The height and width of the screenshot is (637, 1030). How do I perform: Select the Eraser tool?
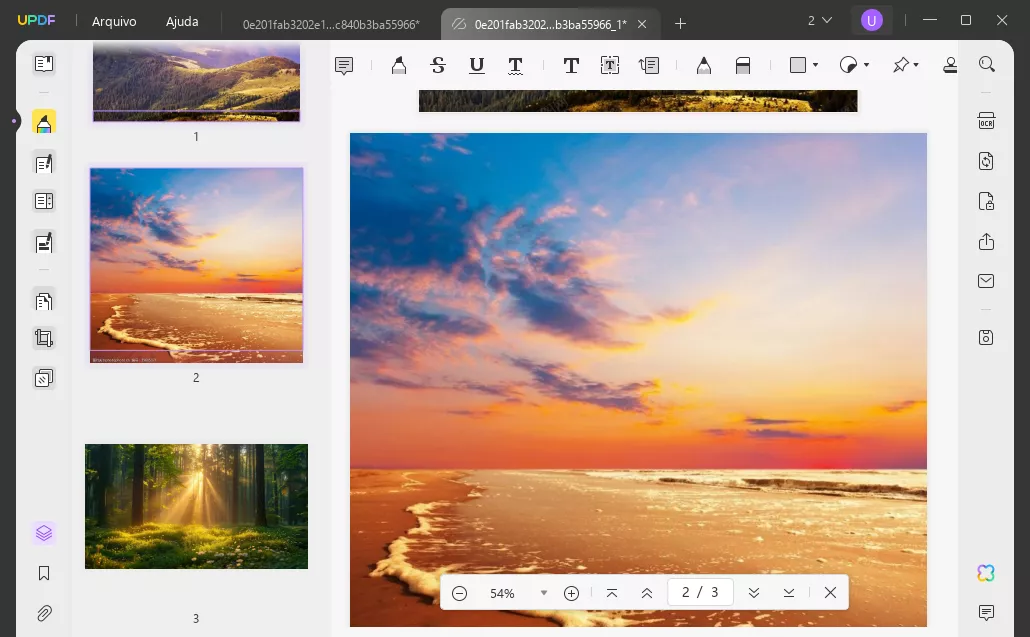(743, 65)
